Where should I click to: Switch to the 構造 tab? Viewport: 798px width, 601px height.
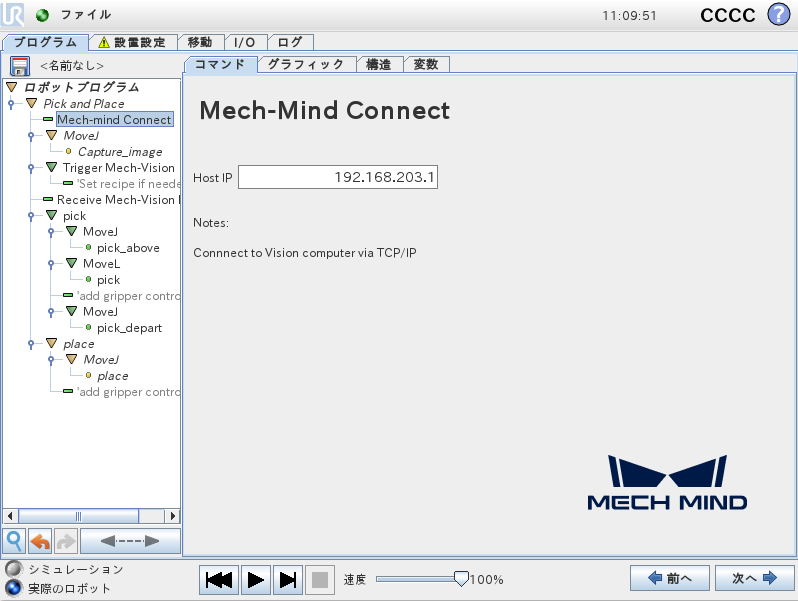click(x=379, y=65)
